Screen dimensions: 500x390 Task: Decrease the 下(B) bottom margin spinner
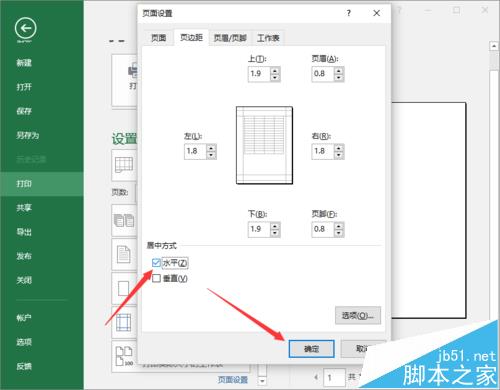[x=275, y=233]
